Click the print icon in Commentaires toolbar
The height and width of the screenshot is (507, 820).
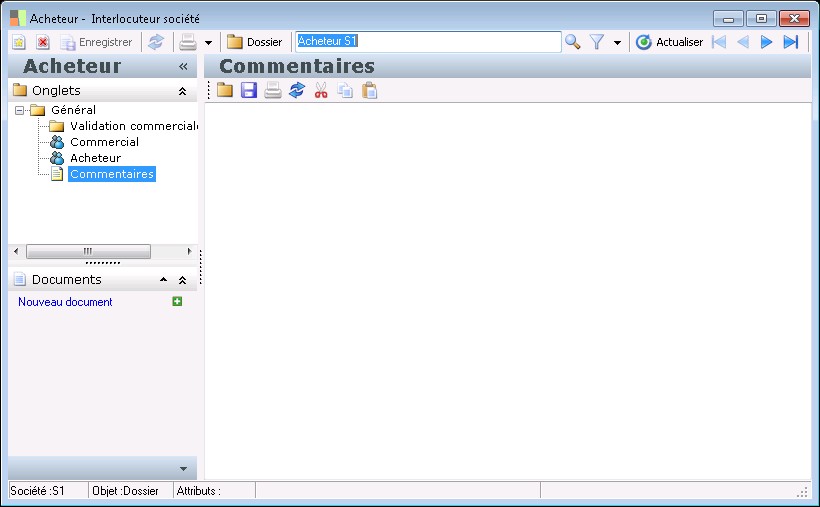pos(273,91)
